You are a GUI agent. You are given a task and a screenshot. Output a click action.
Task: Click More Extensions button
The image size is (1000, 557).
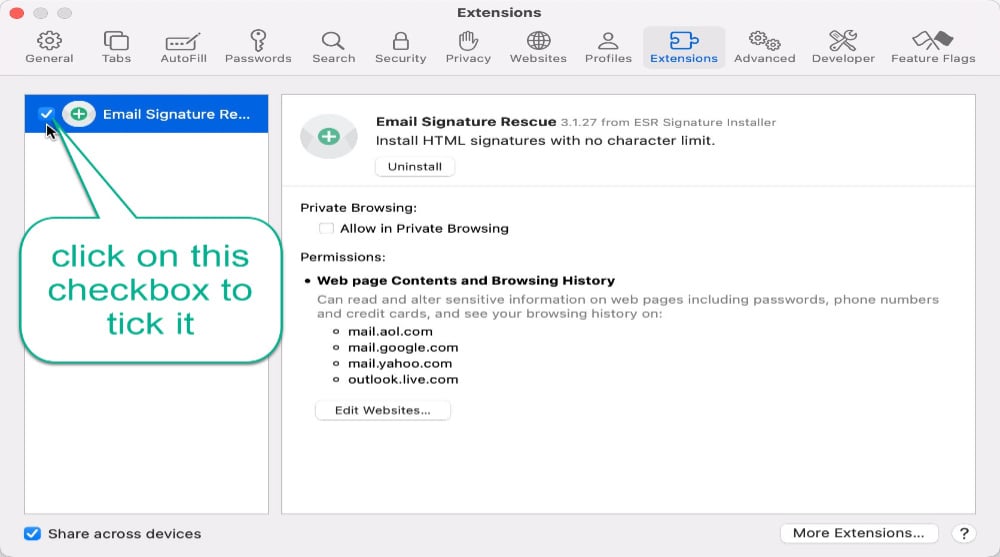tap(858, 533)
